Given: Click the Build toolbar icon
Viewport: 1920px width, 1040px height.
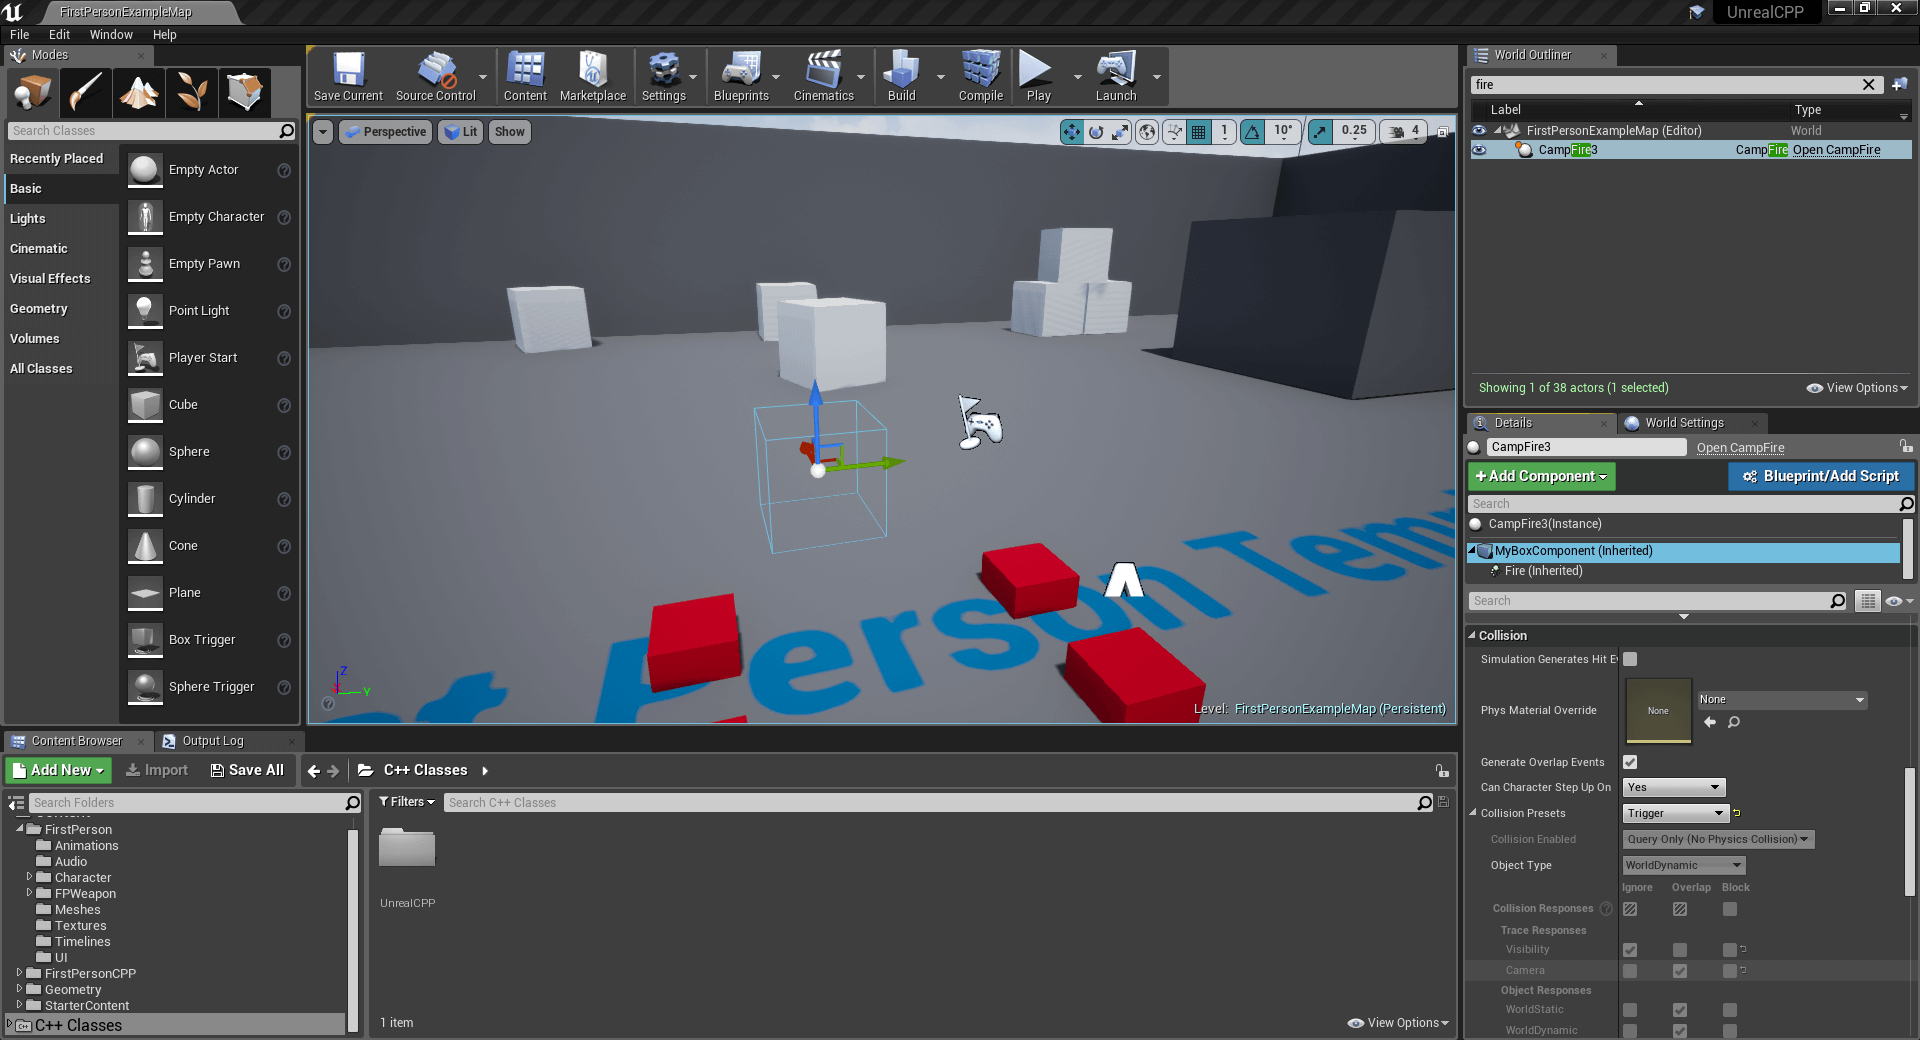Looking at the screenshot, I should click(x=902, y=77).
